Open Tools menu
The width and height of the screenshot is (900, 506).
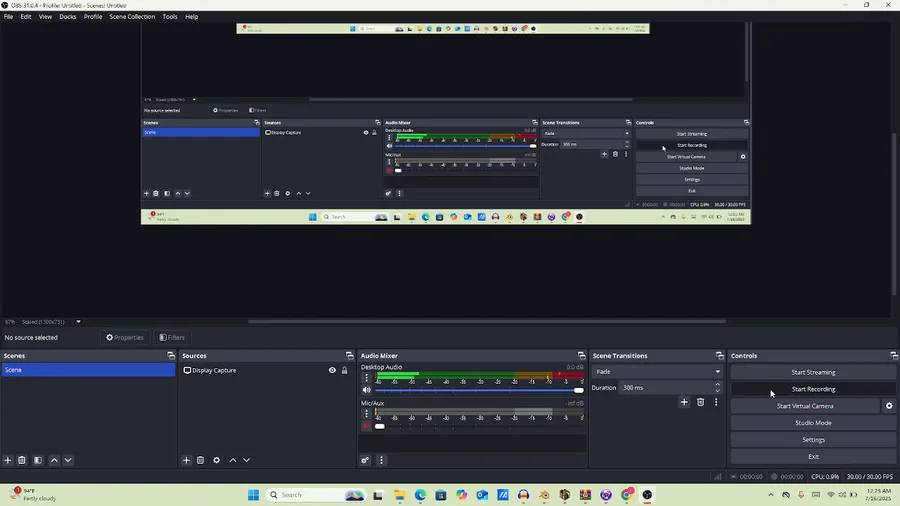[170, 17]
